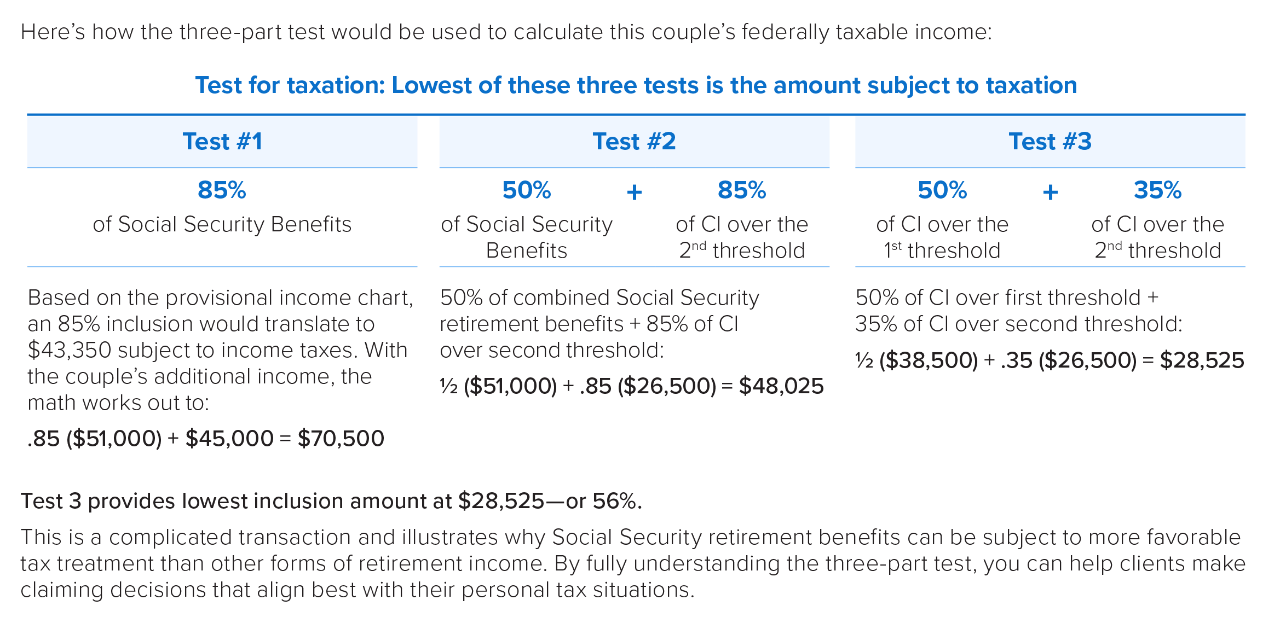Select the Test #3 column header

(1050, 141)
